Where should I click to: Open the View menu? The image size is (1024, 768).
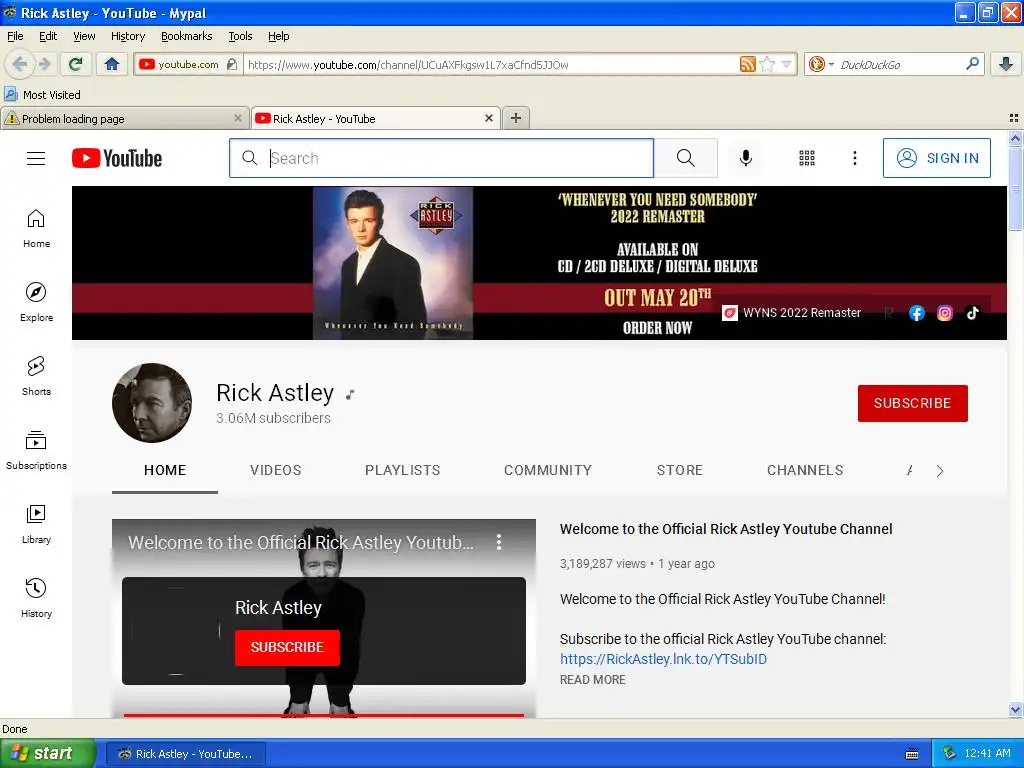(84, 36)
